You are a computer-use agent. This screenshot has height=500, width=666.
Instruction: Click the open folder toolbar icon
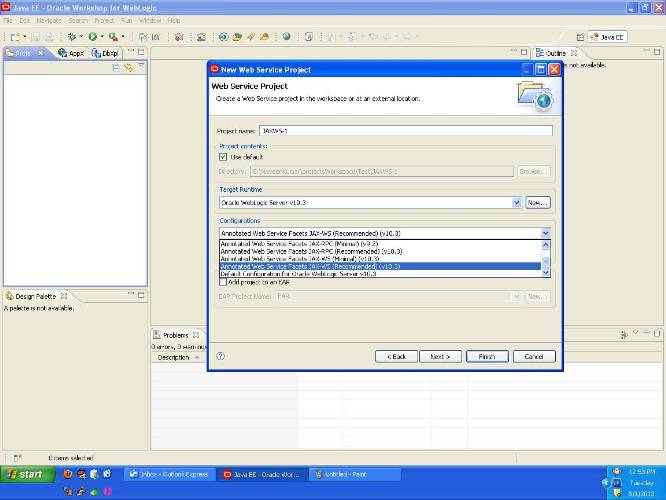[237, 37]
